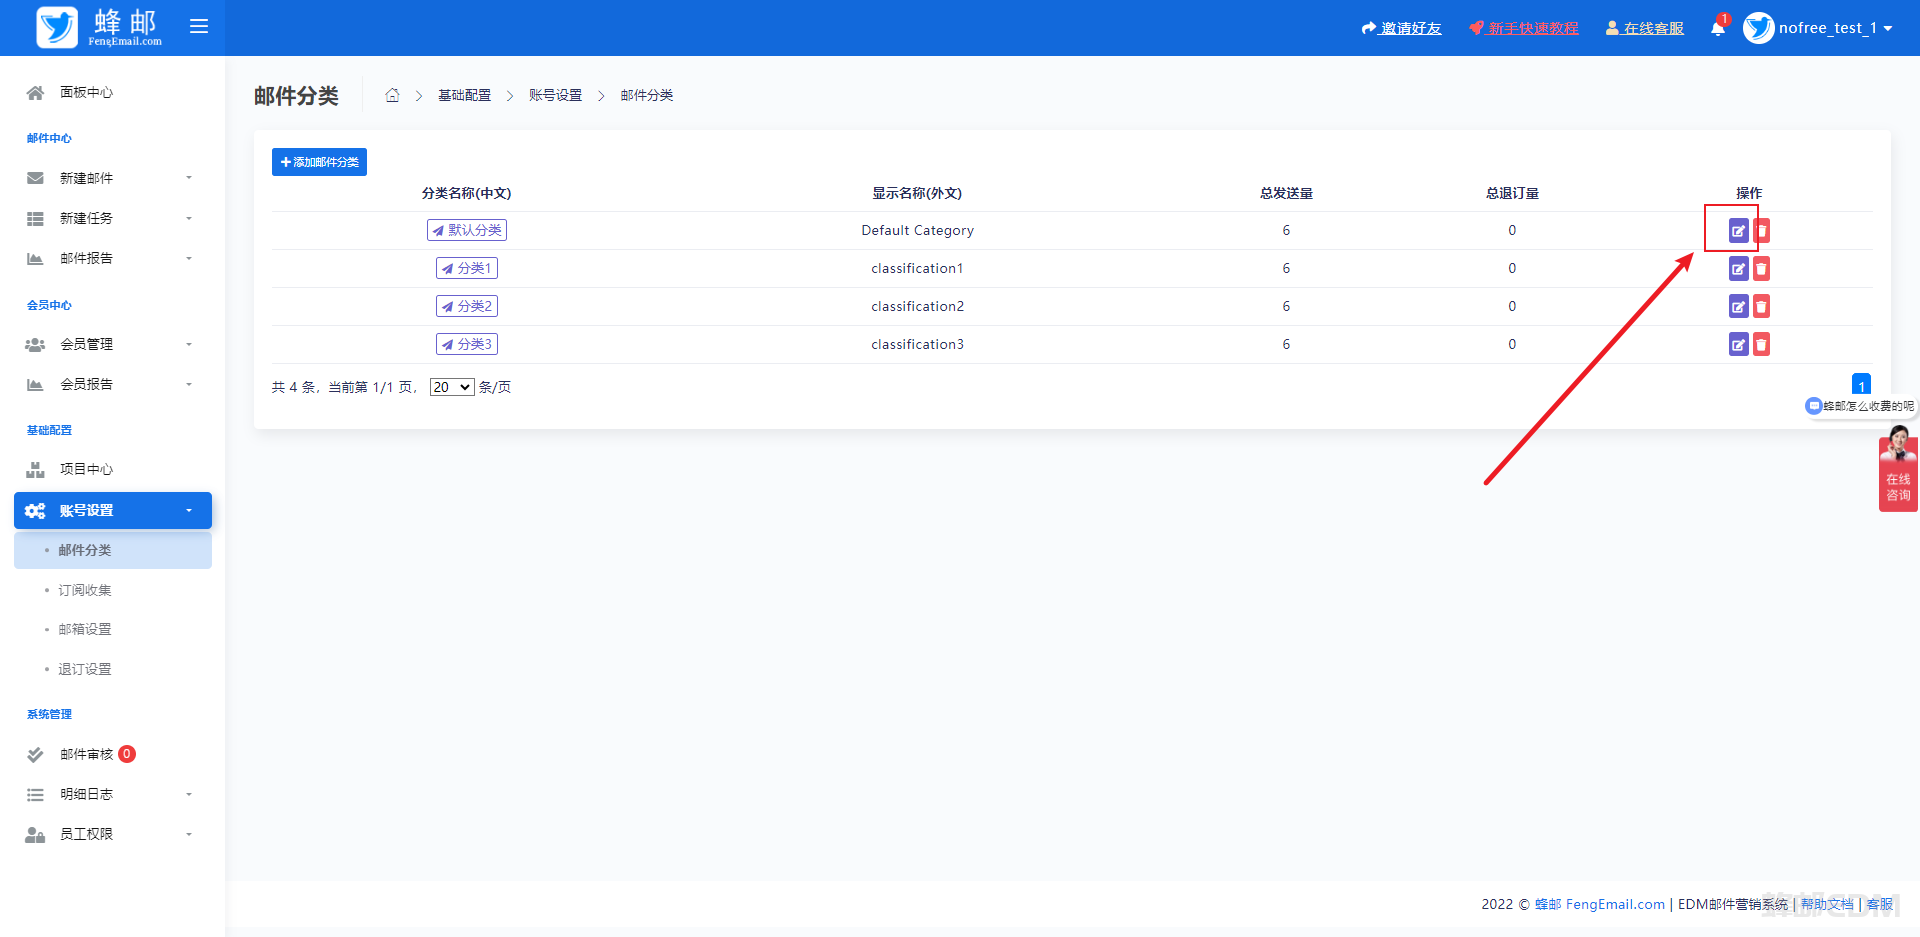This screenshot has width=1920, height=937.
Task: Open the 在线咨询 live chat widget
Action: [1897, 468]
